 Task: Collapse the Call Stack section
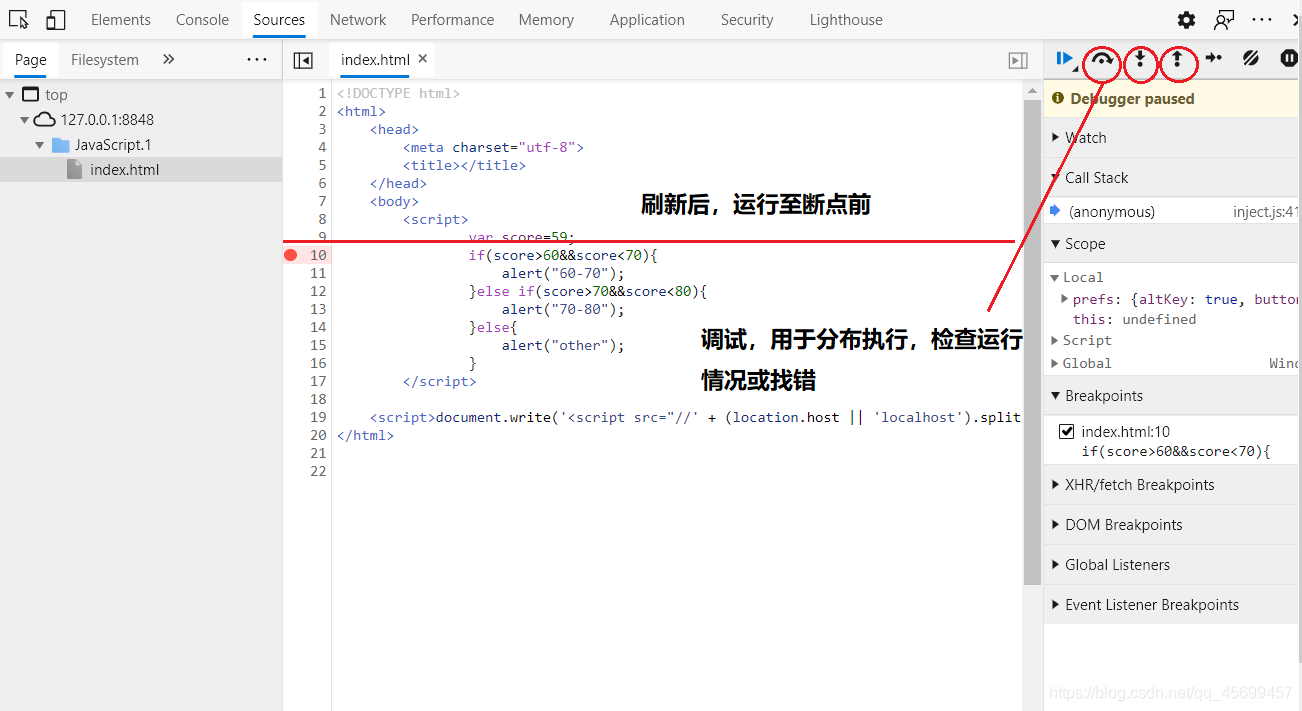tap(1170, 178)
